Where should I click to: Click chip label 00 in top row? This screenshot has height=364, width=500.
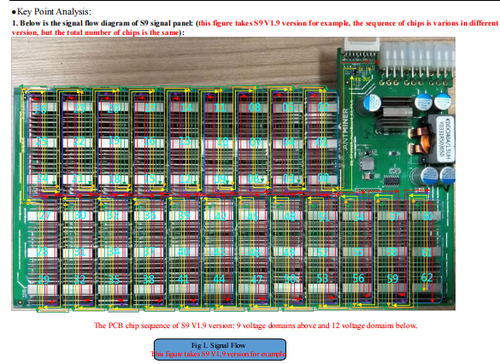pos(323,178)
